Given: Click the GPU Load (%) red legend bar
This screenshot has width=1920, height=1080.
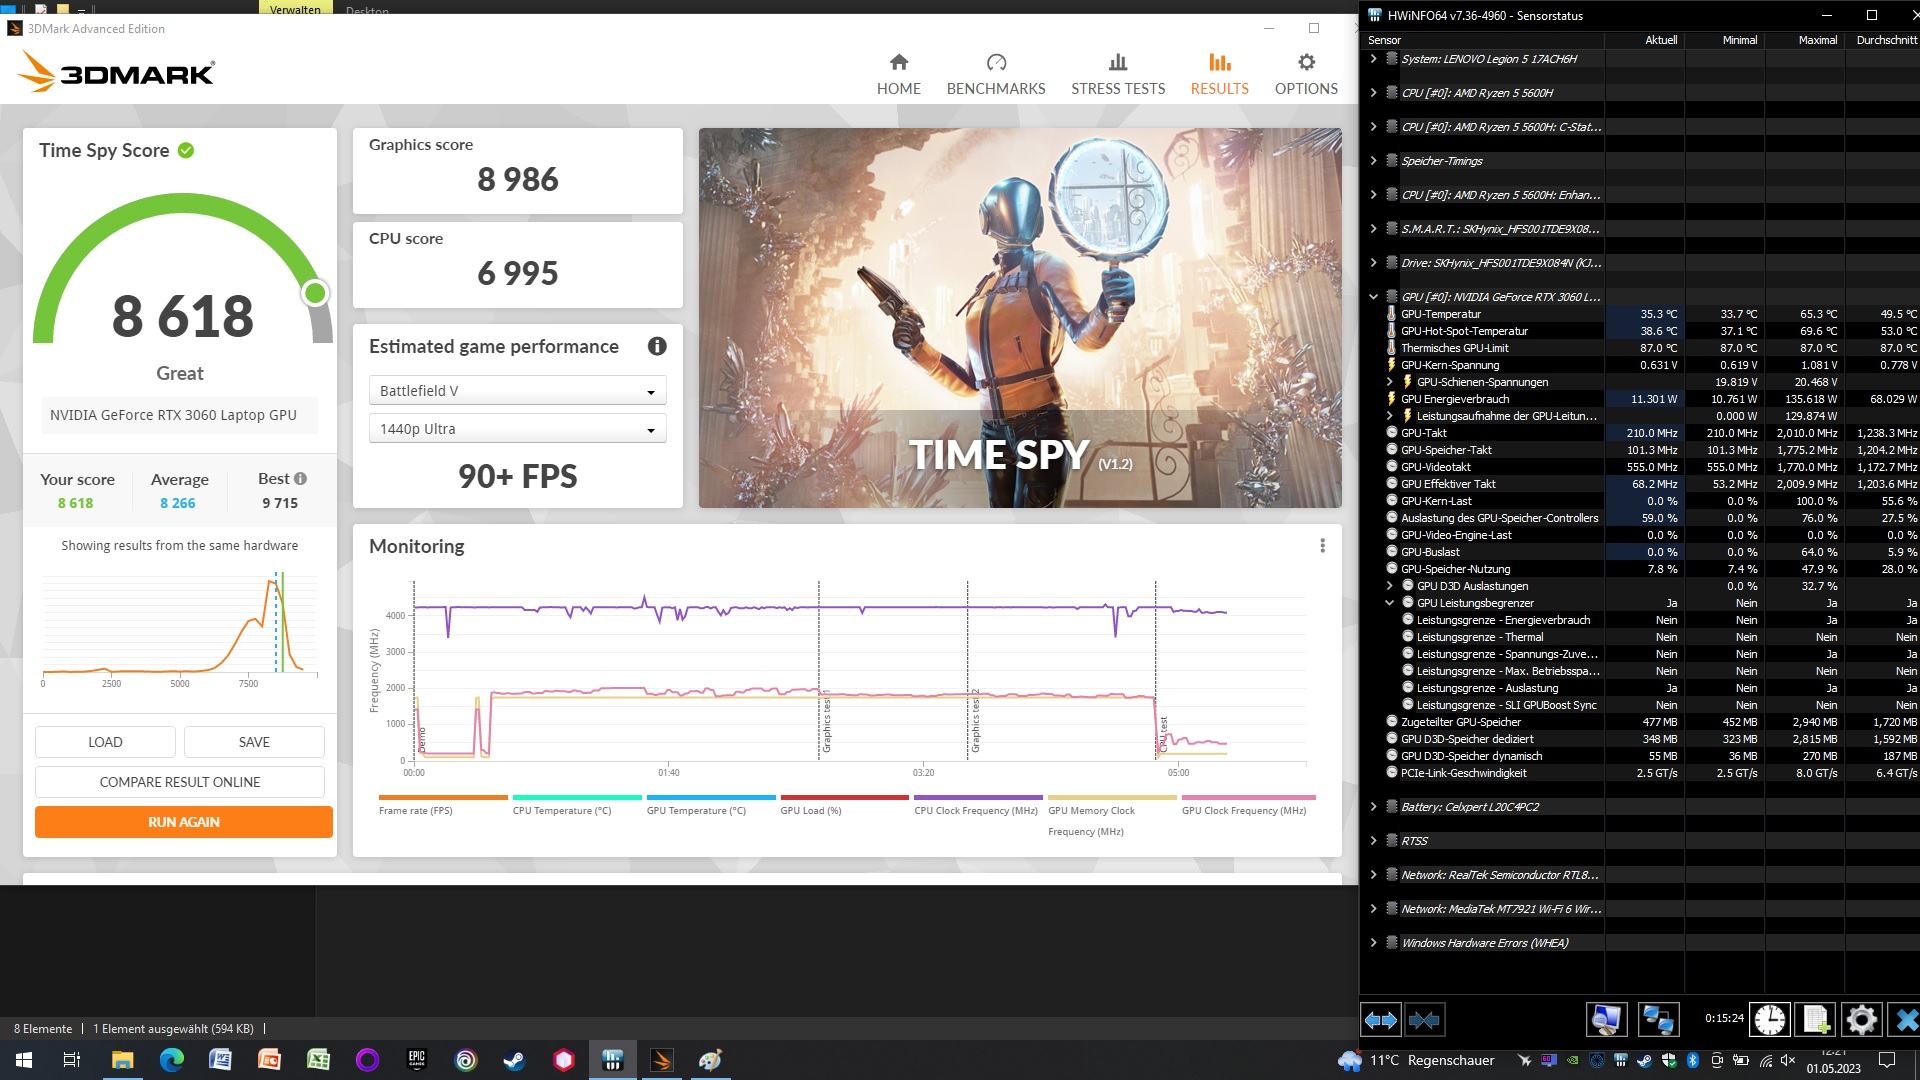Looking at the screenshot, I should [845, 797].
